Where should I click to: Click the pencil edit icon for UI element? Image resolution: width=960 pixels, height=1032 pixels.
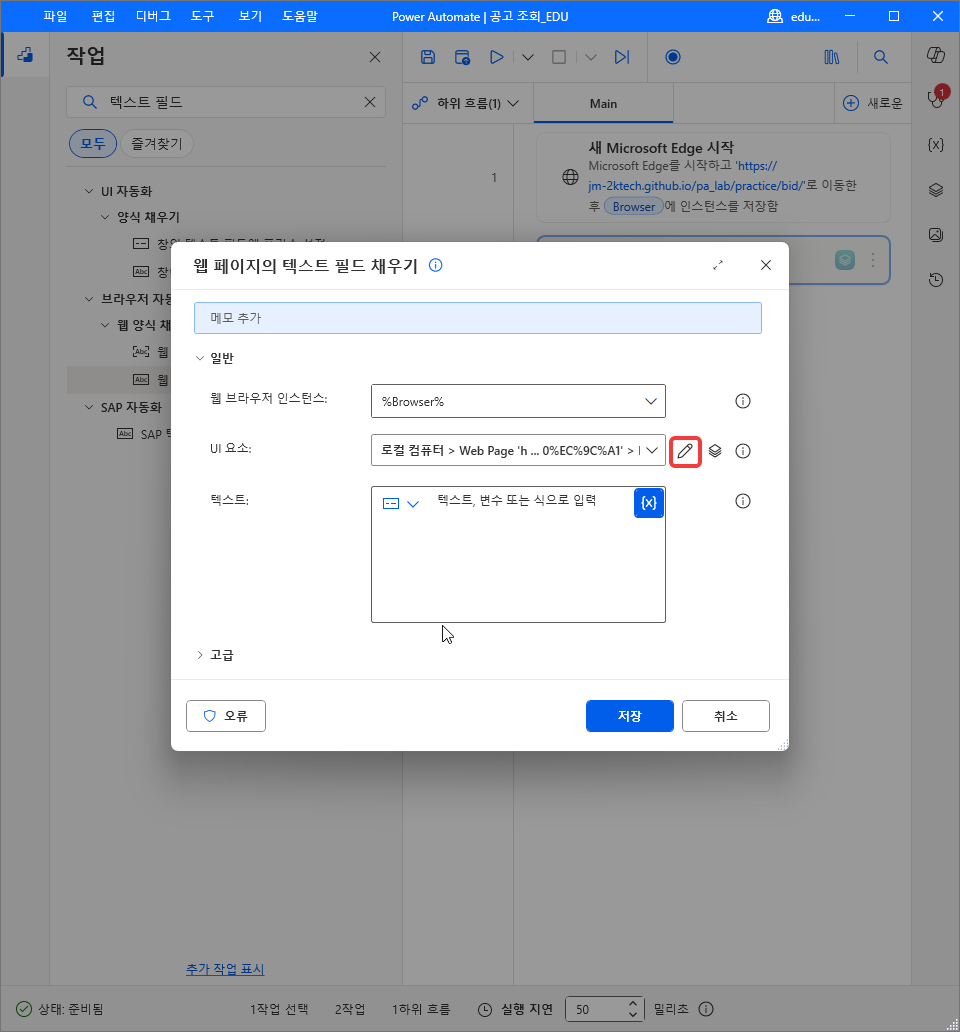(685, 452)
